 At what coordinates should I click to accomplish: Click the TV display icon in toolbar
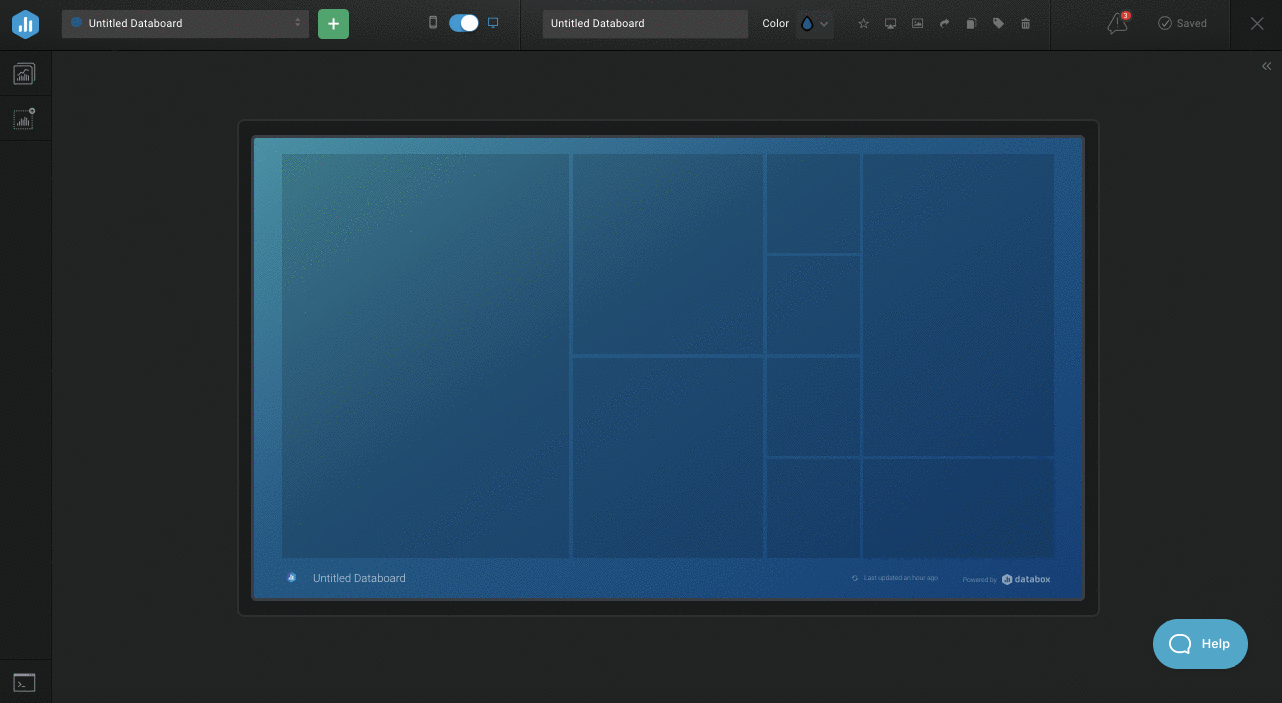[x=891, y=24]
